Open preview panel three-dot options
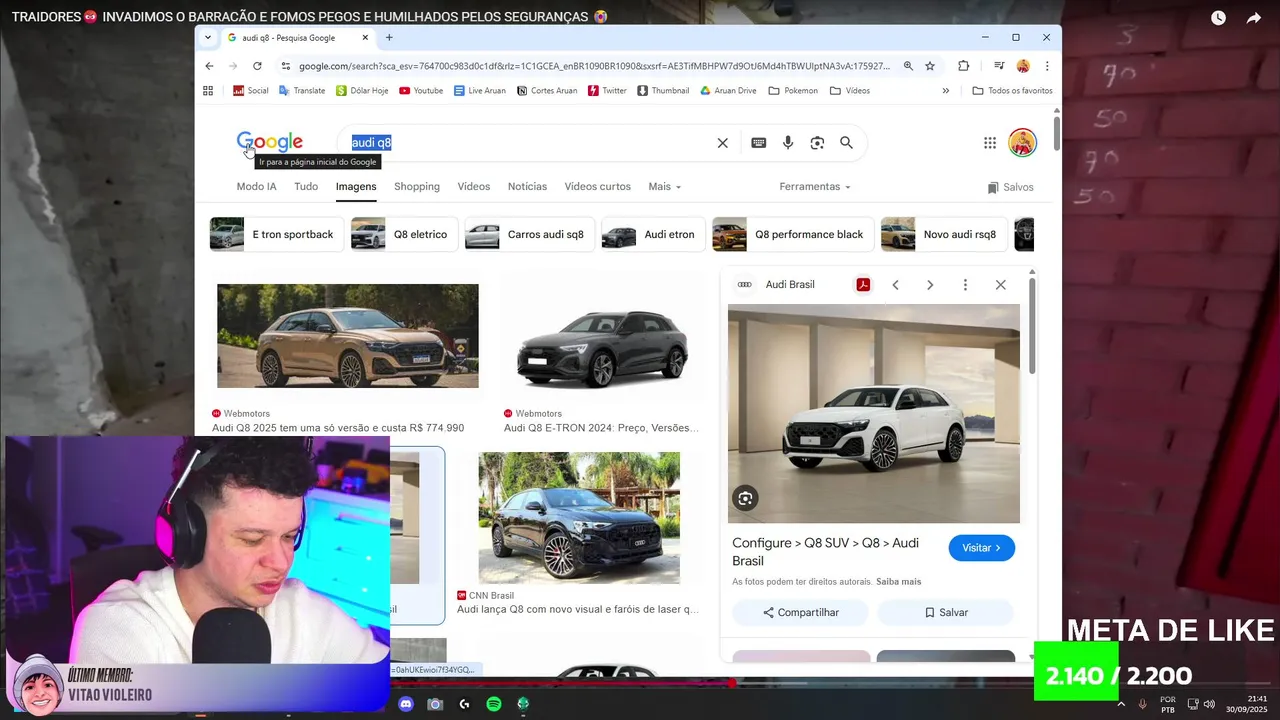Viewport: 1280px width, 720px height. click(x=965, y=285)
